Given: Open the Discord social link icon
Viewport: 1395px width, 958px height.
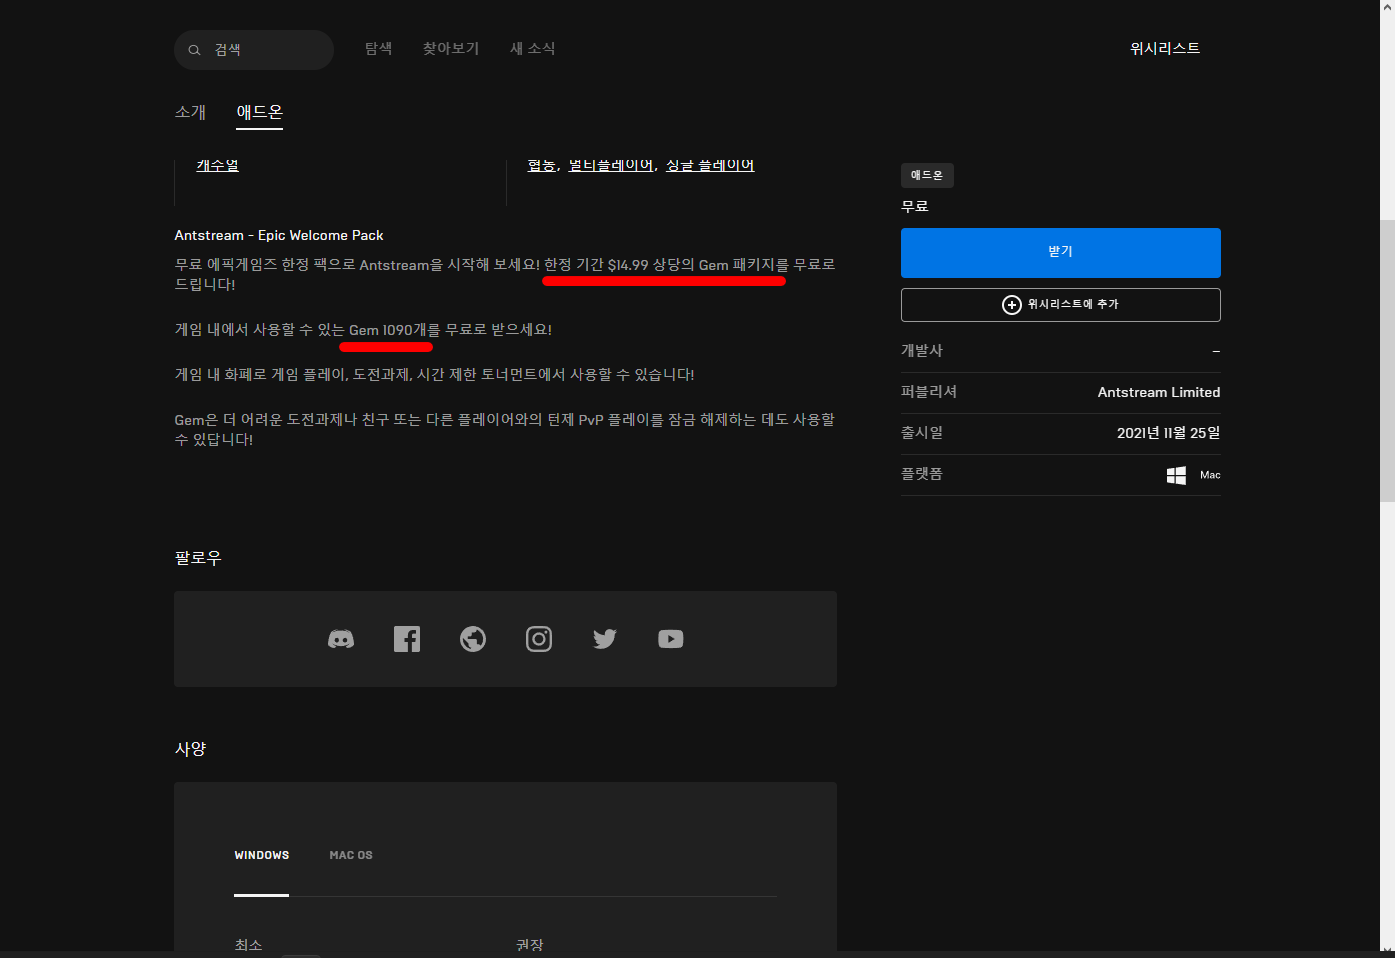Looking at the screenshot, I should (x=341, y=639).
